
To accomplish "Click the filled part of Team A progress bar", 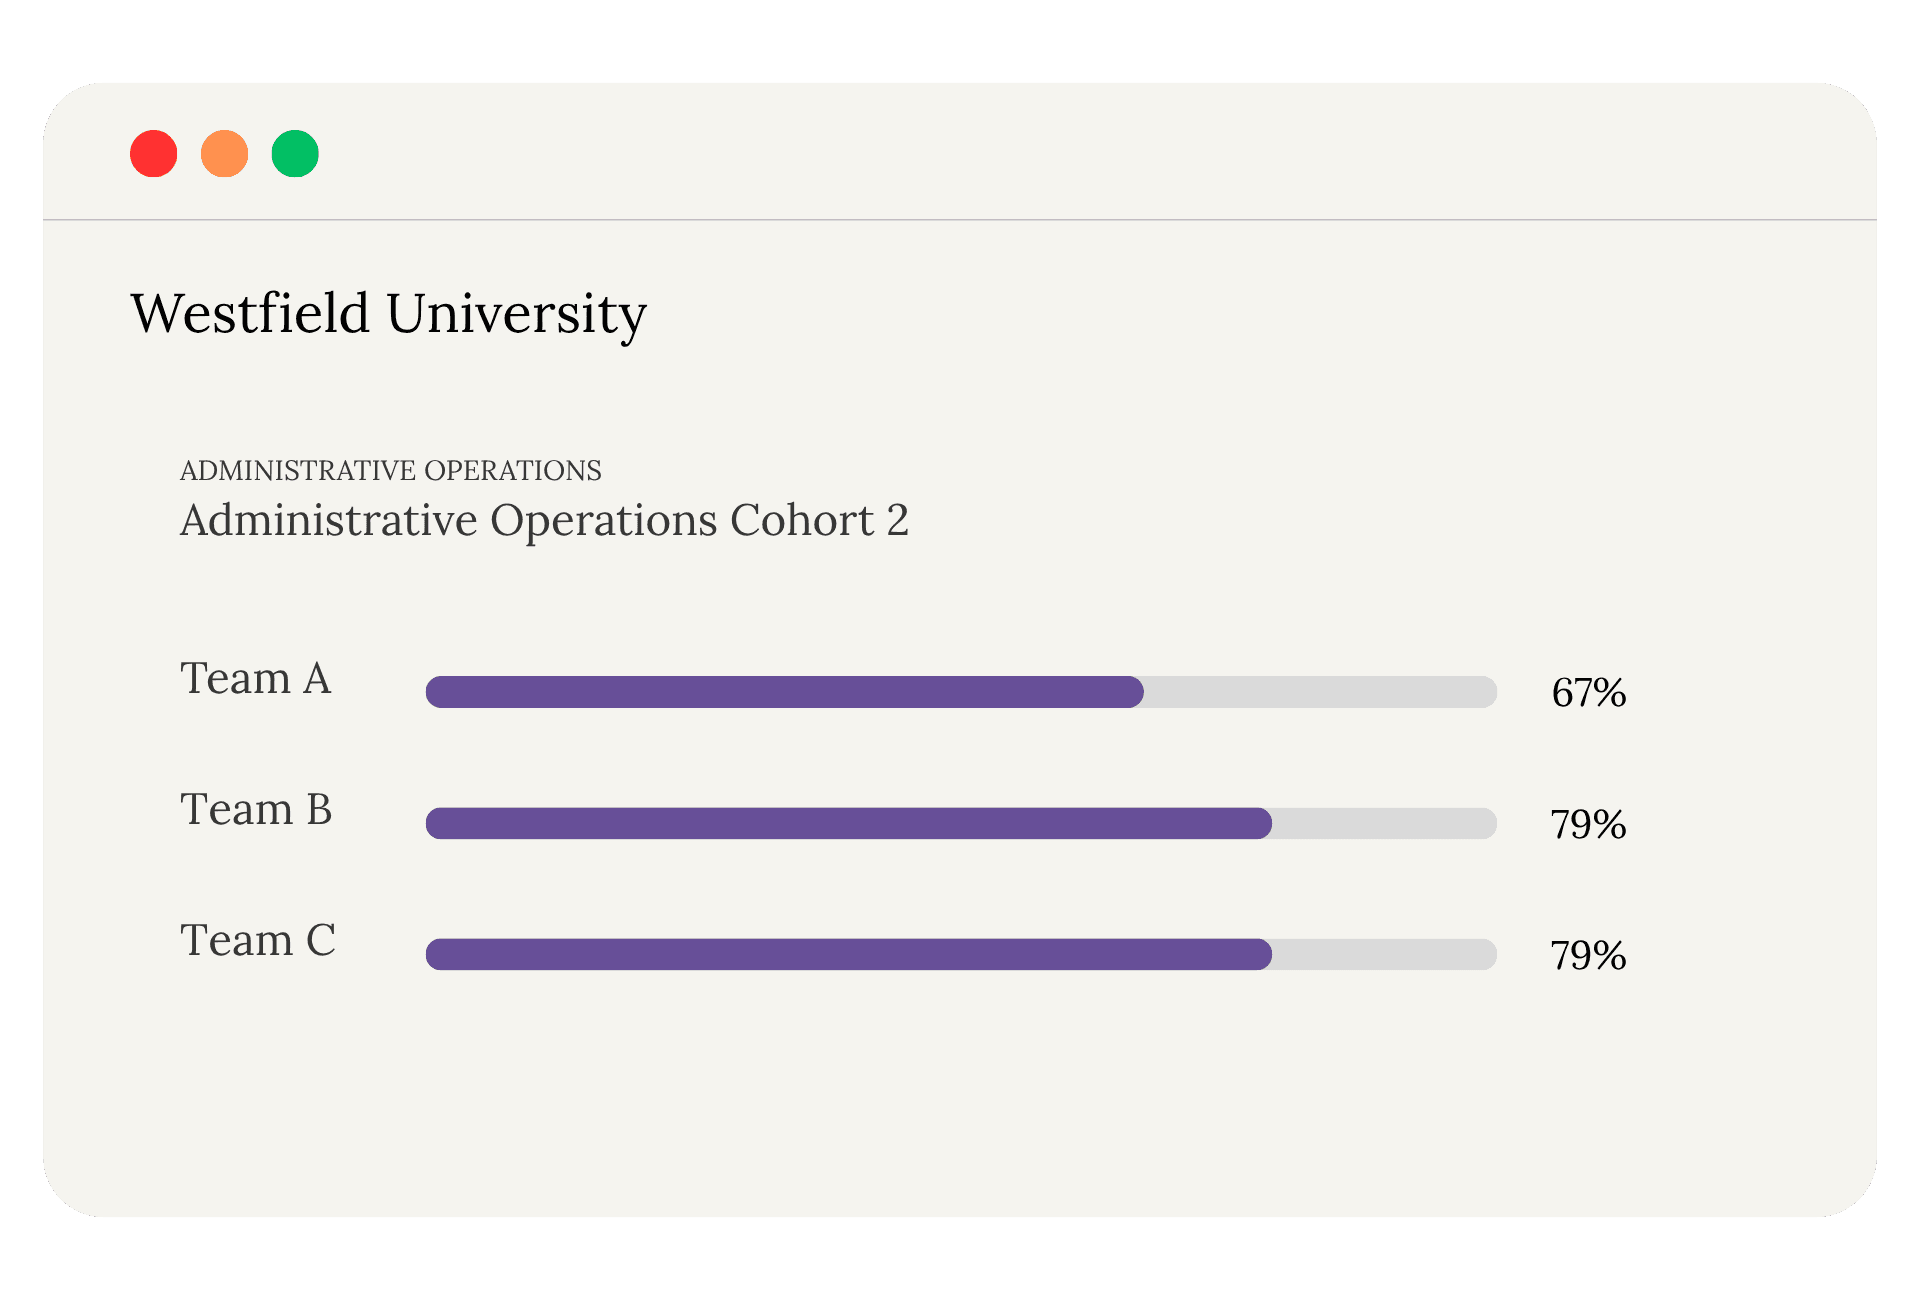I will tap(784, 692).
